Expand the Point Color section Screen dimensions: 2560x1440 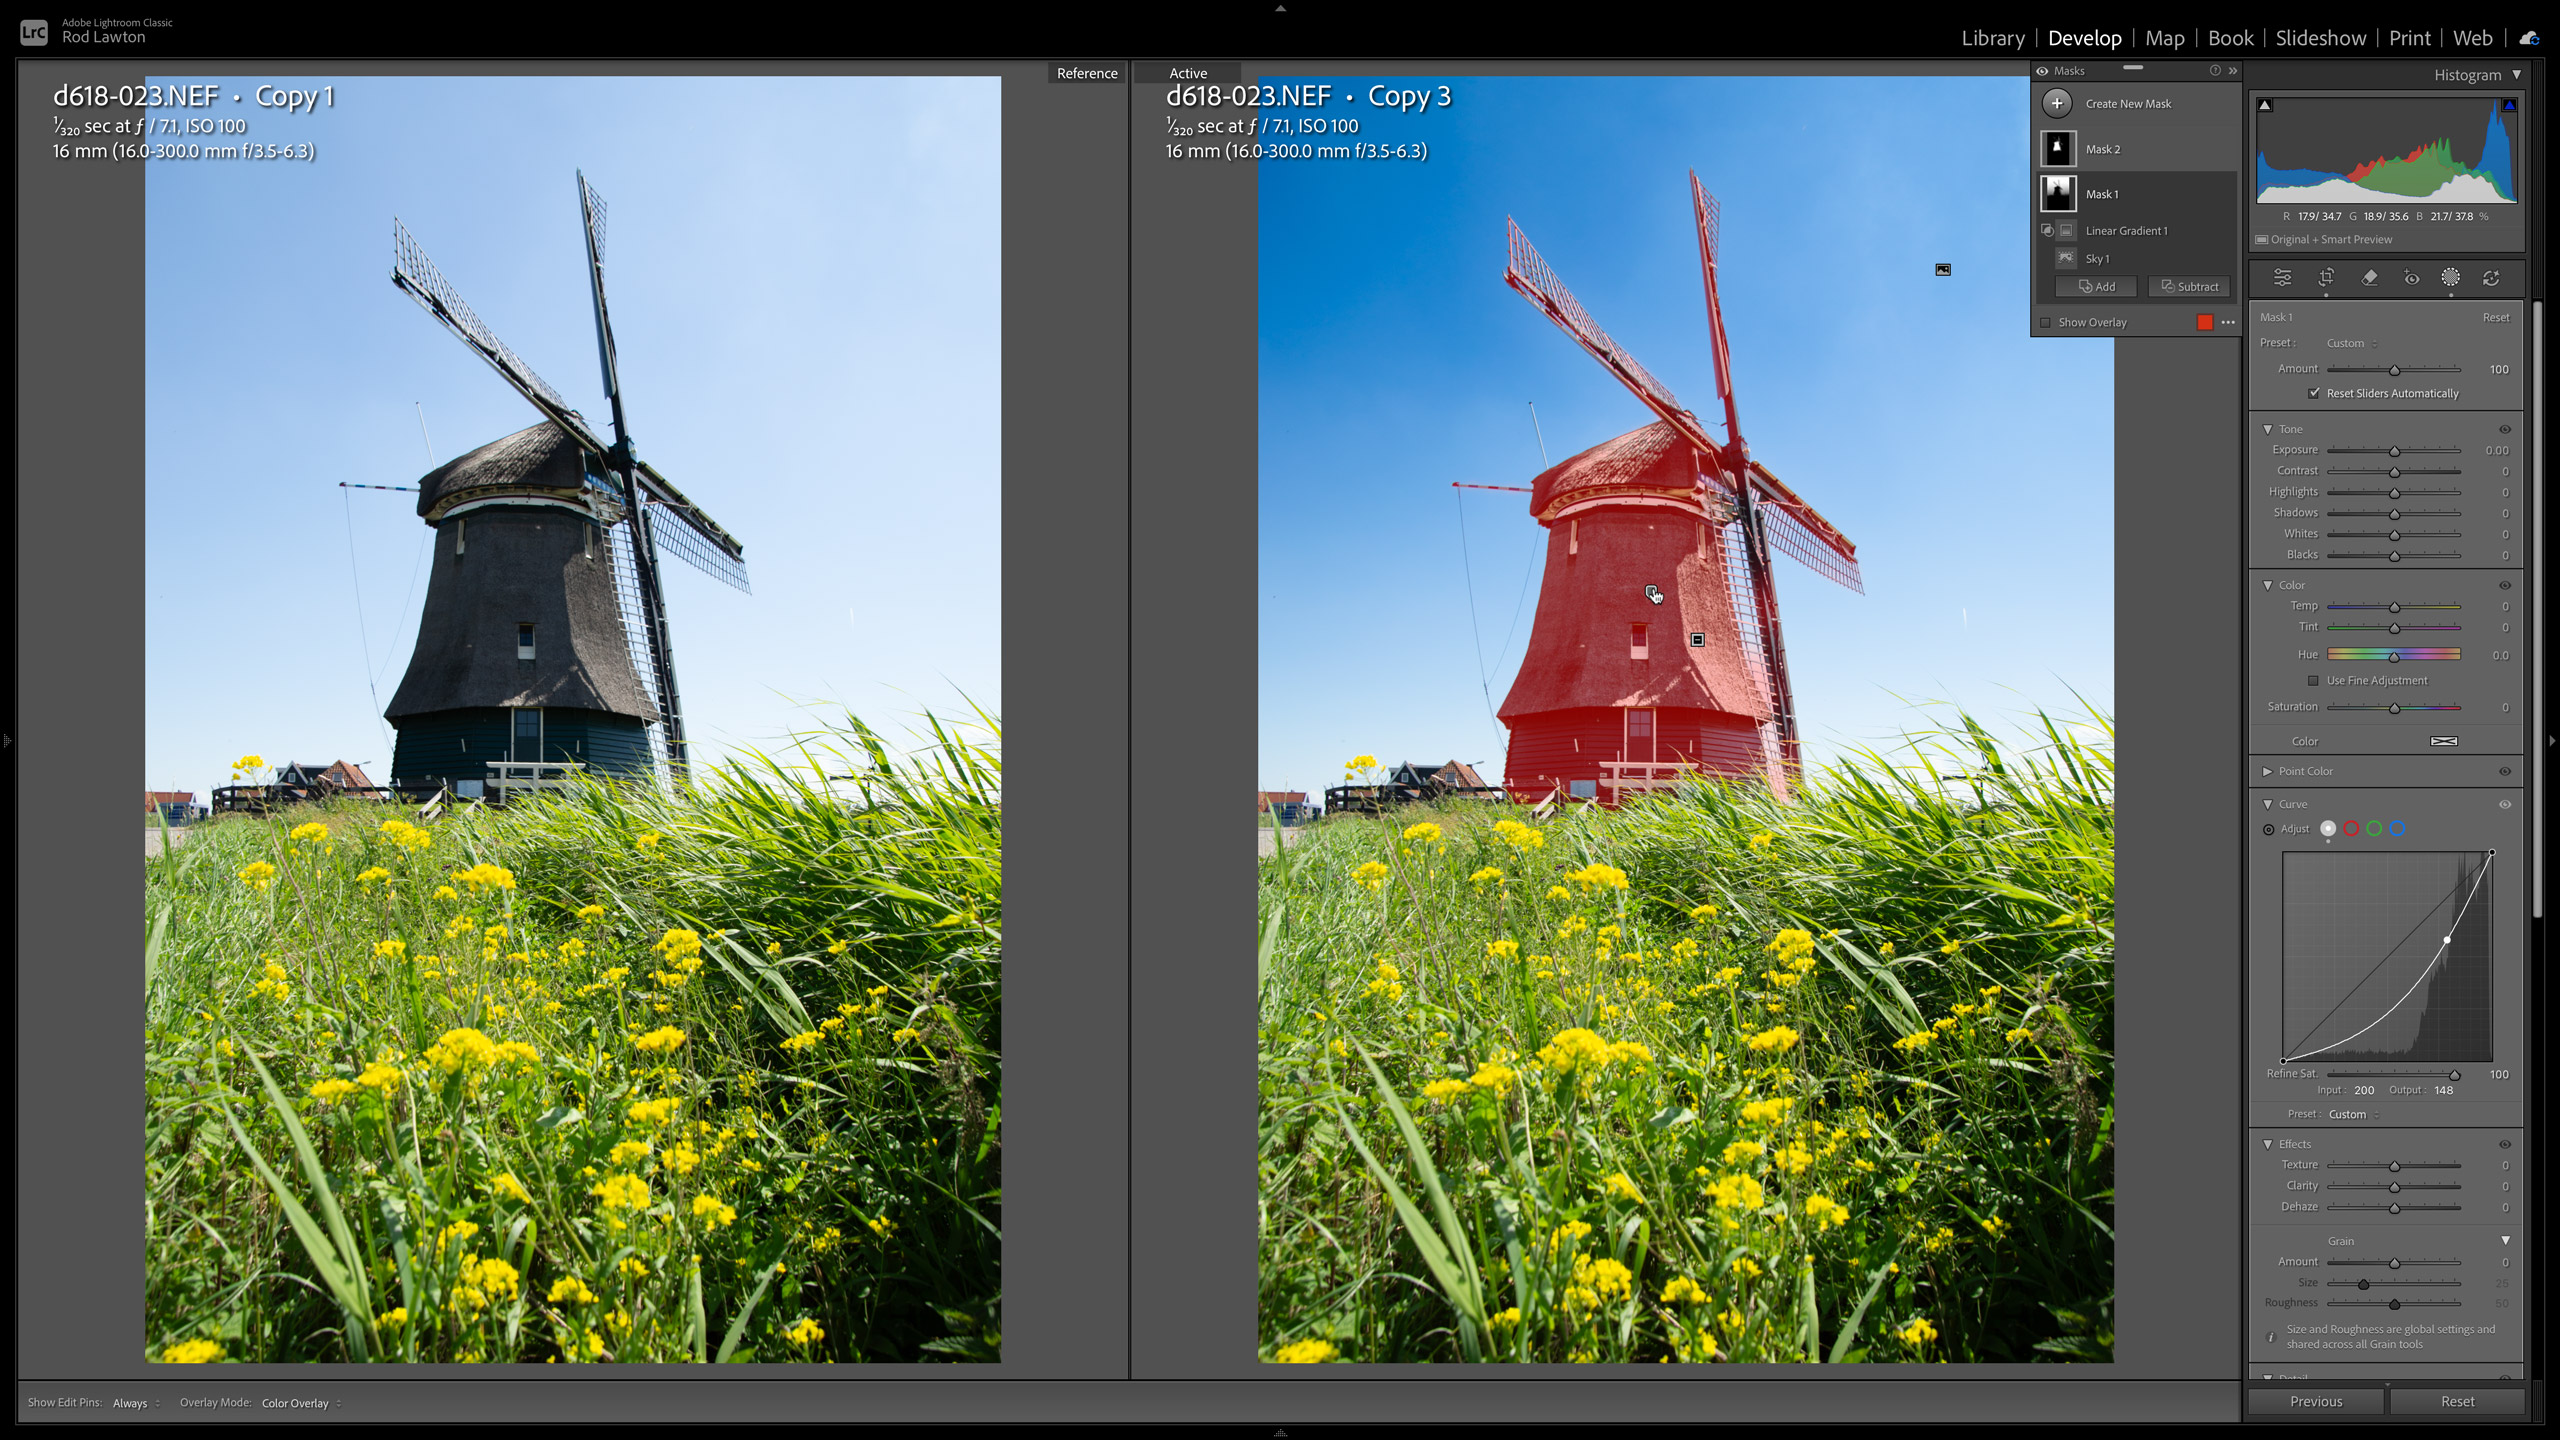coord(2267,771)
